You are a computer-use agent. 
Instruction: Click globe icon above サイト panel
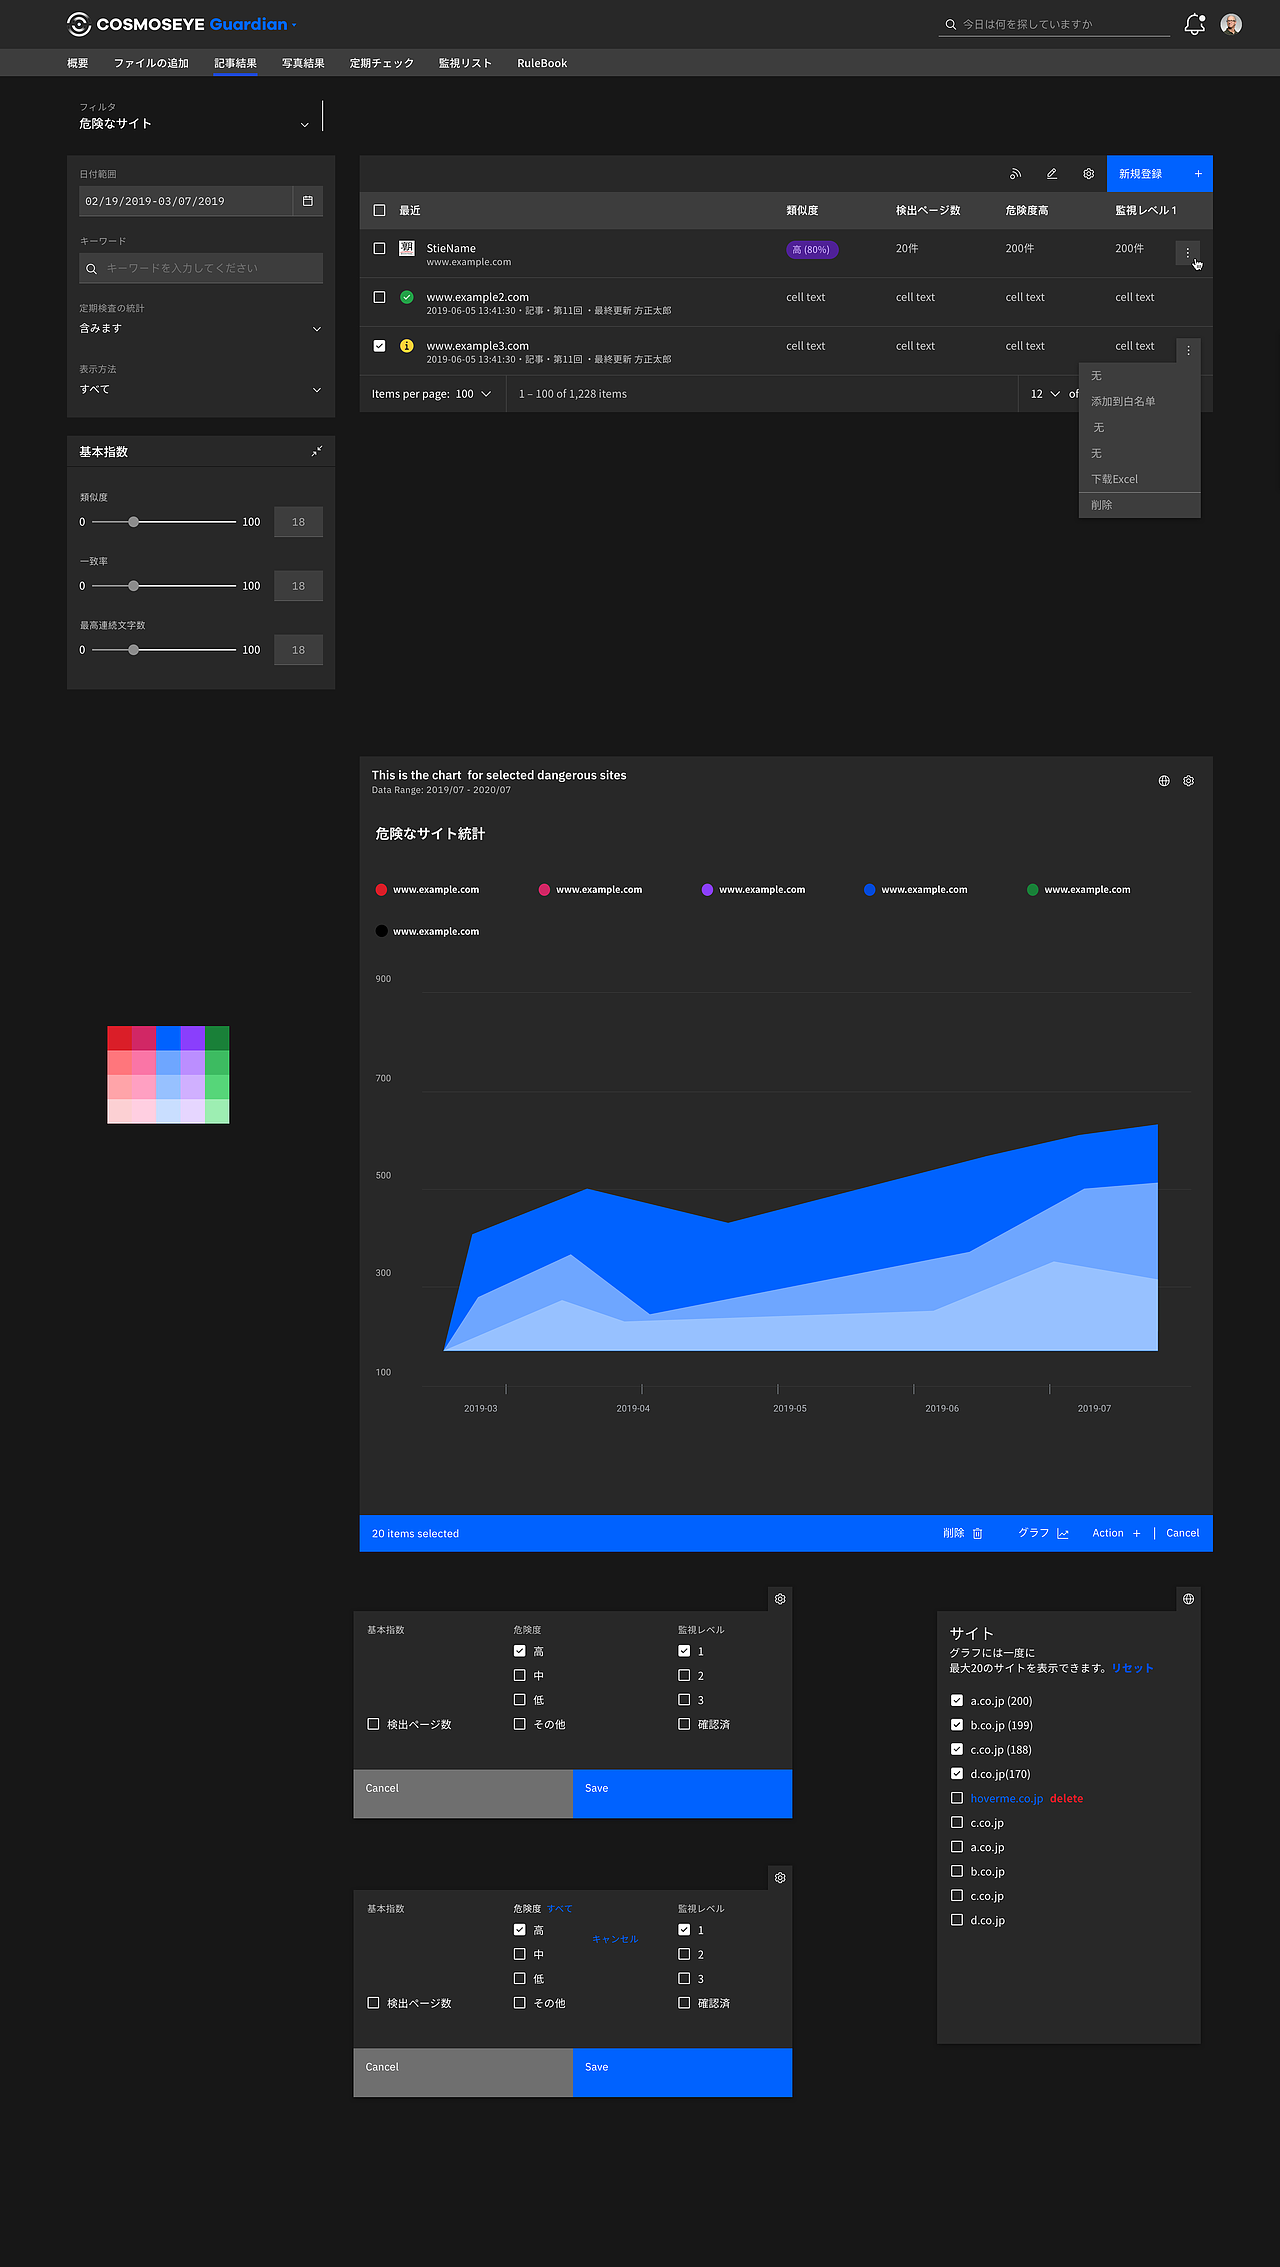(x=1188, y=1599)
